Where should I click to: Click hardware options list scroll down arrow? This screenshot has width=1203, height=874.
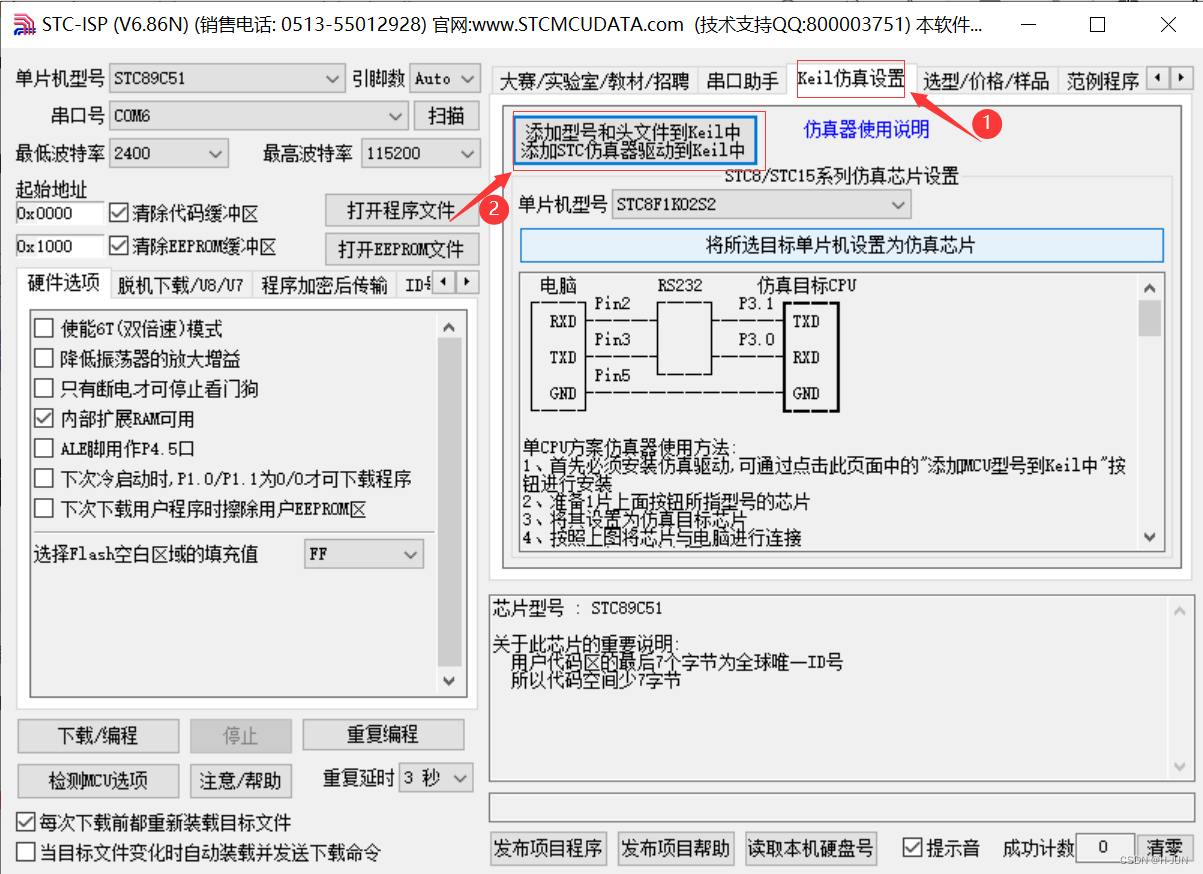(x=450, y=680)
